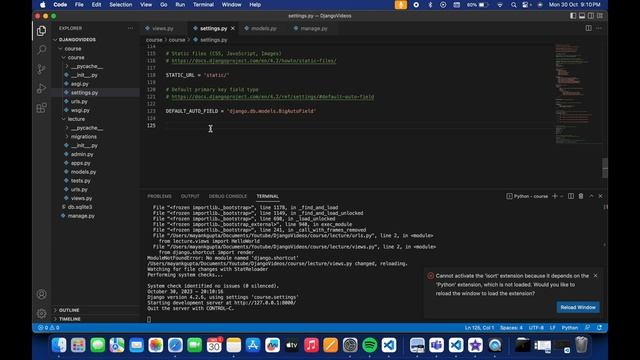The width and height of the screenshot is (640, 360).
Task: Click UTF-8 encoding selector
Action: point(536,328)
